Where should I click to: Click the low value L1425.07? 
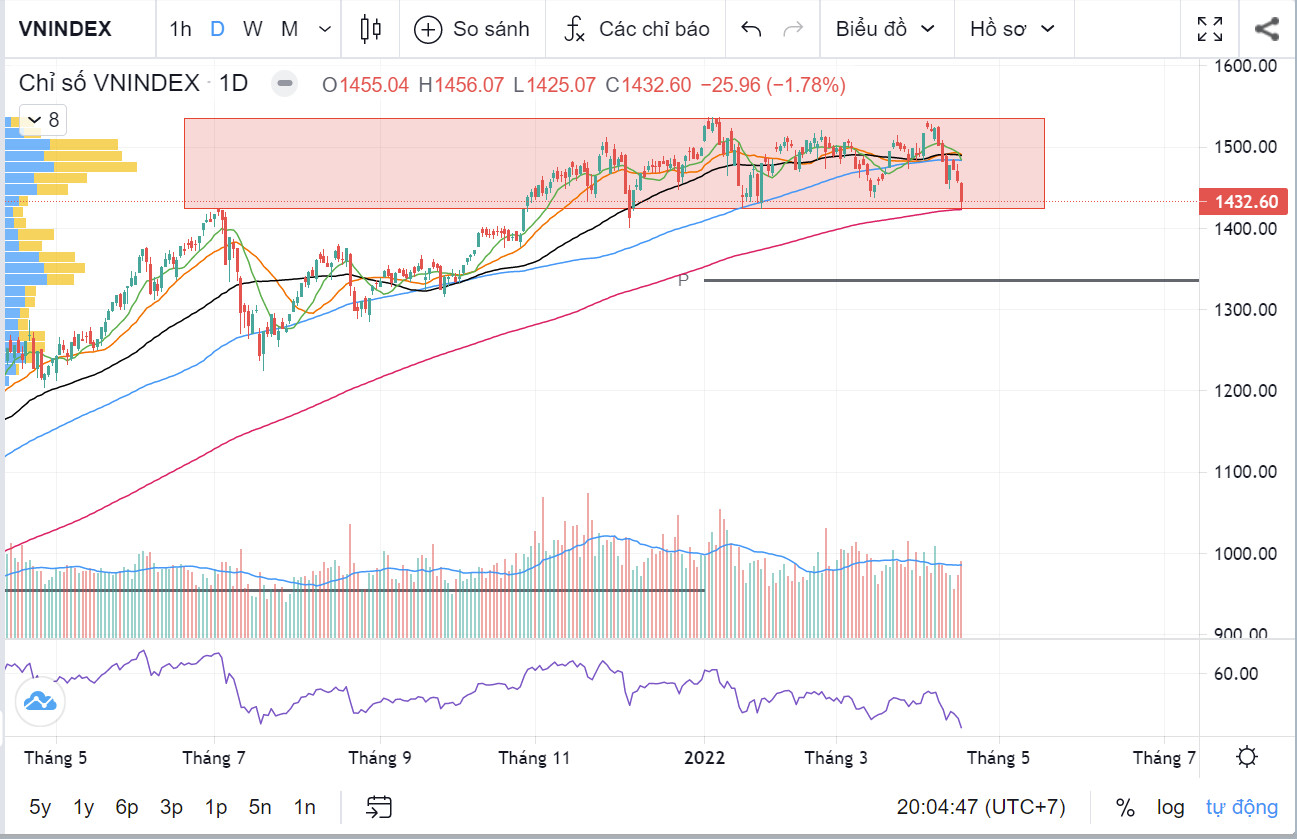(553, 85)
